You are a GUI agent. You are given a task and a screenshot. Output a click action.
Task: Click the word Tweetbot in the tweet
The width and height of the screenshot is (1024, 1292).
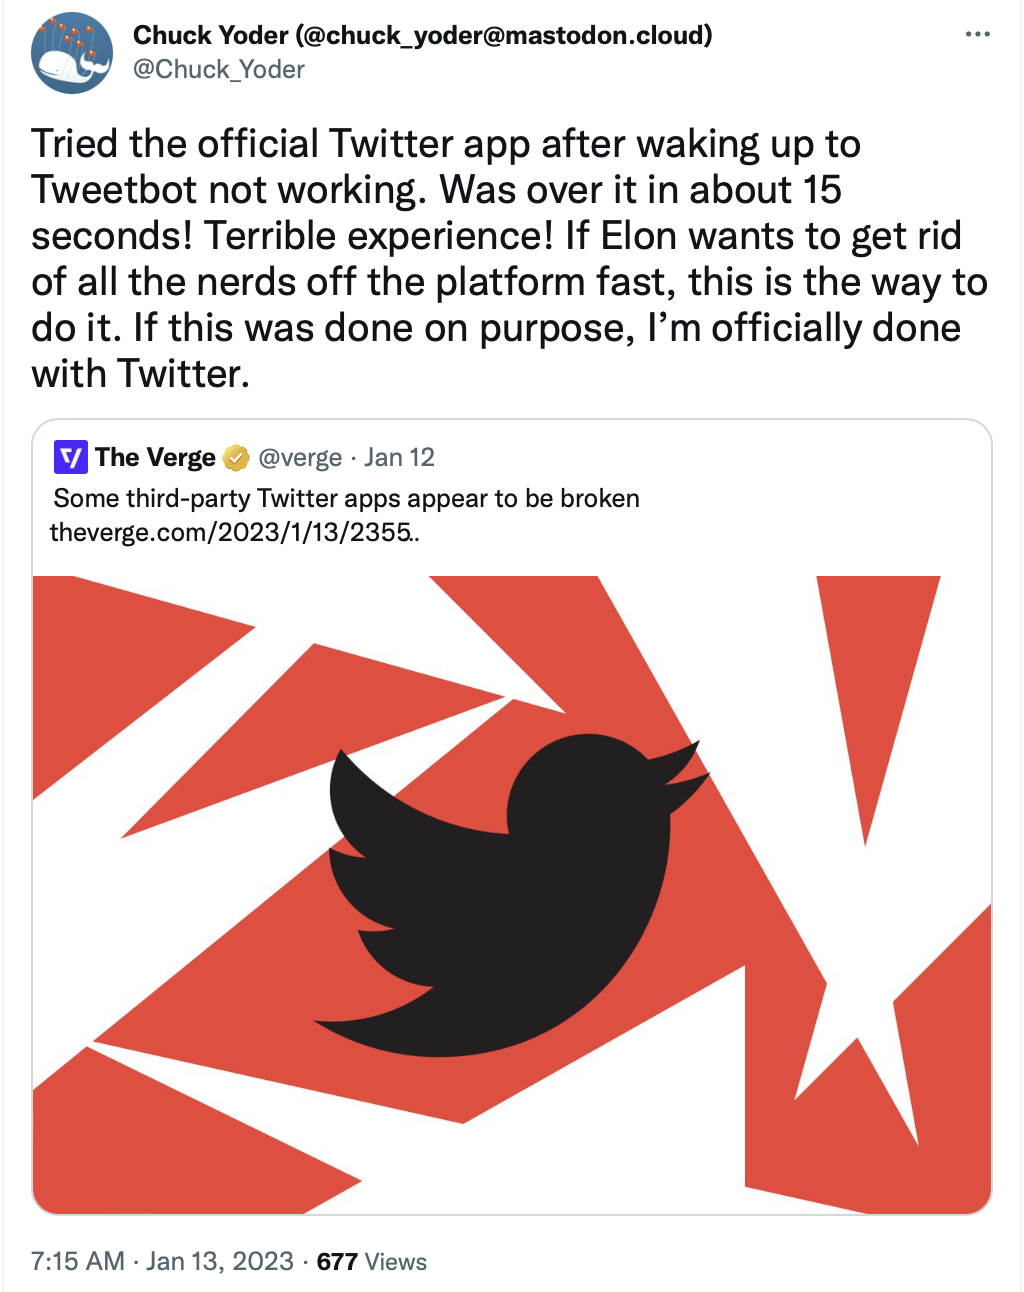pos(115,189)
